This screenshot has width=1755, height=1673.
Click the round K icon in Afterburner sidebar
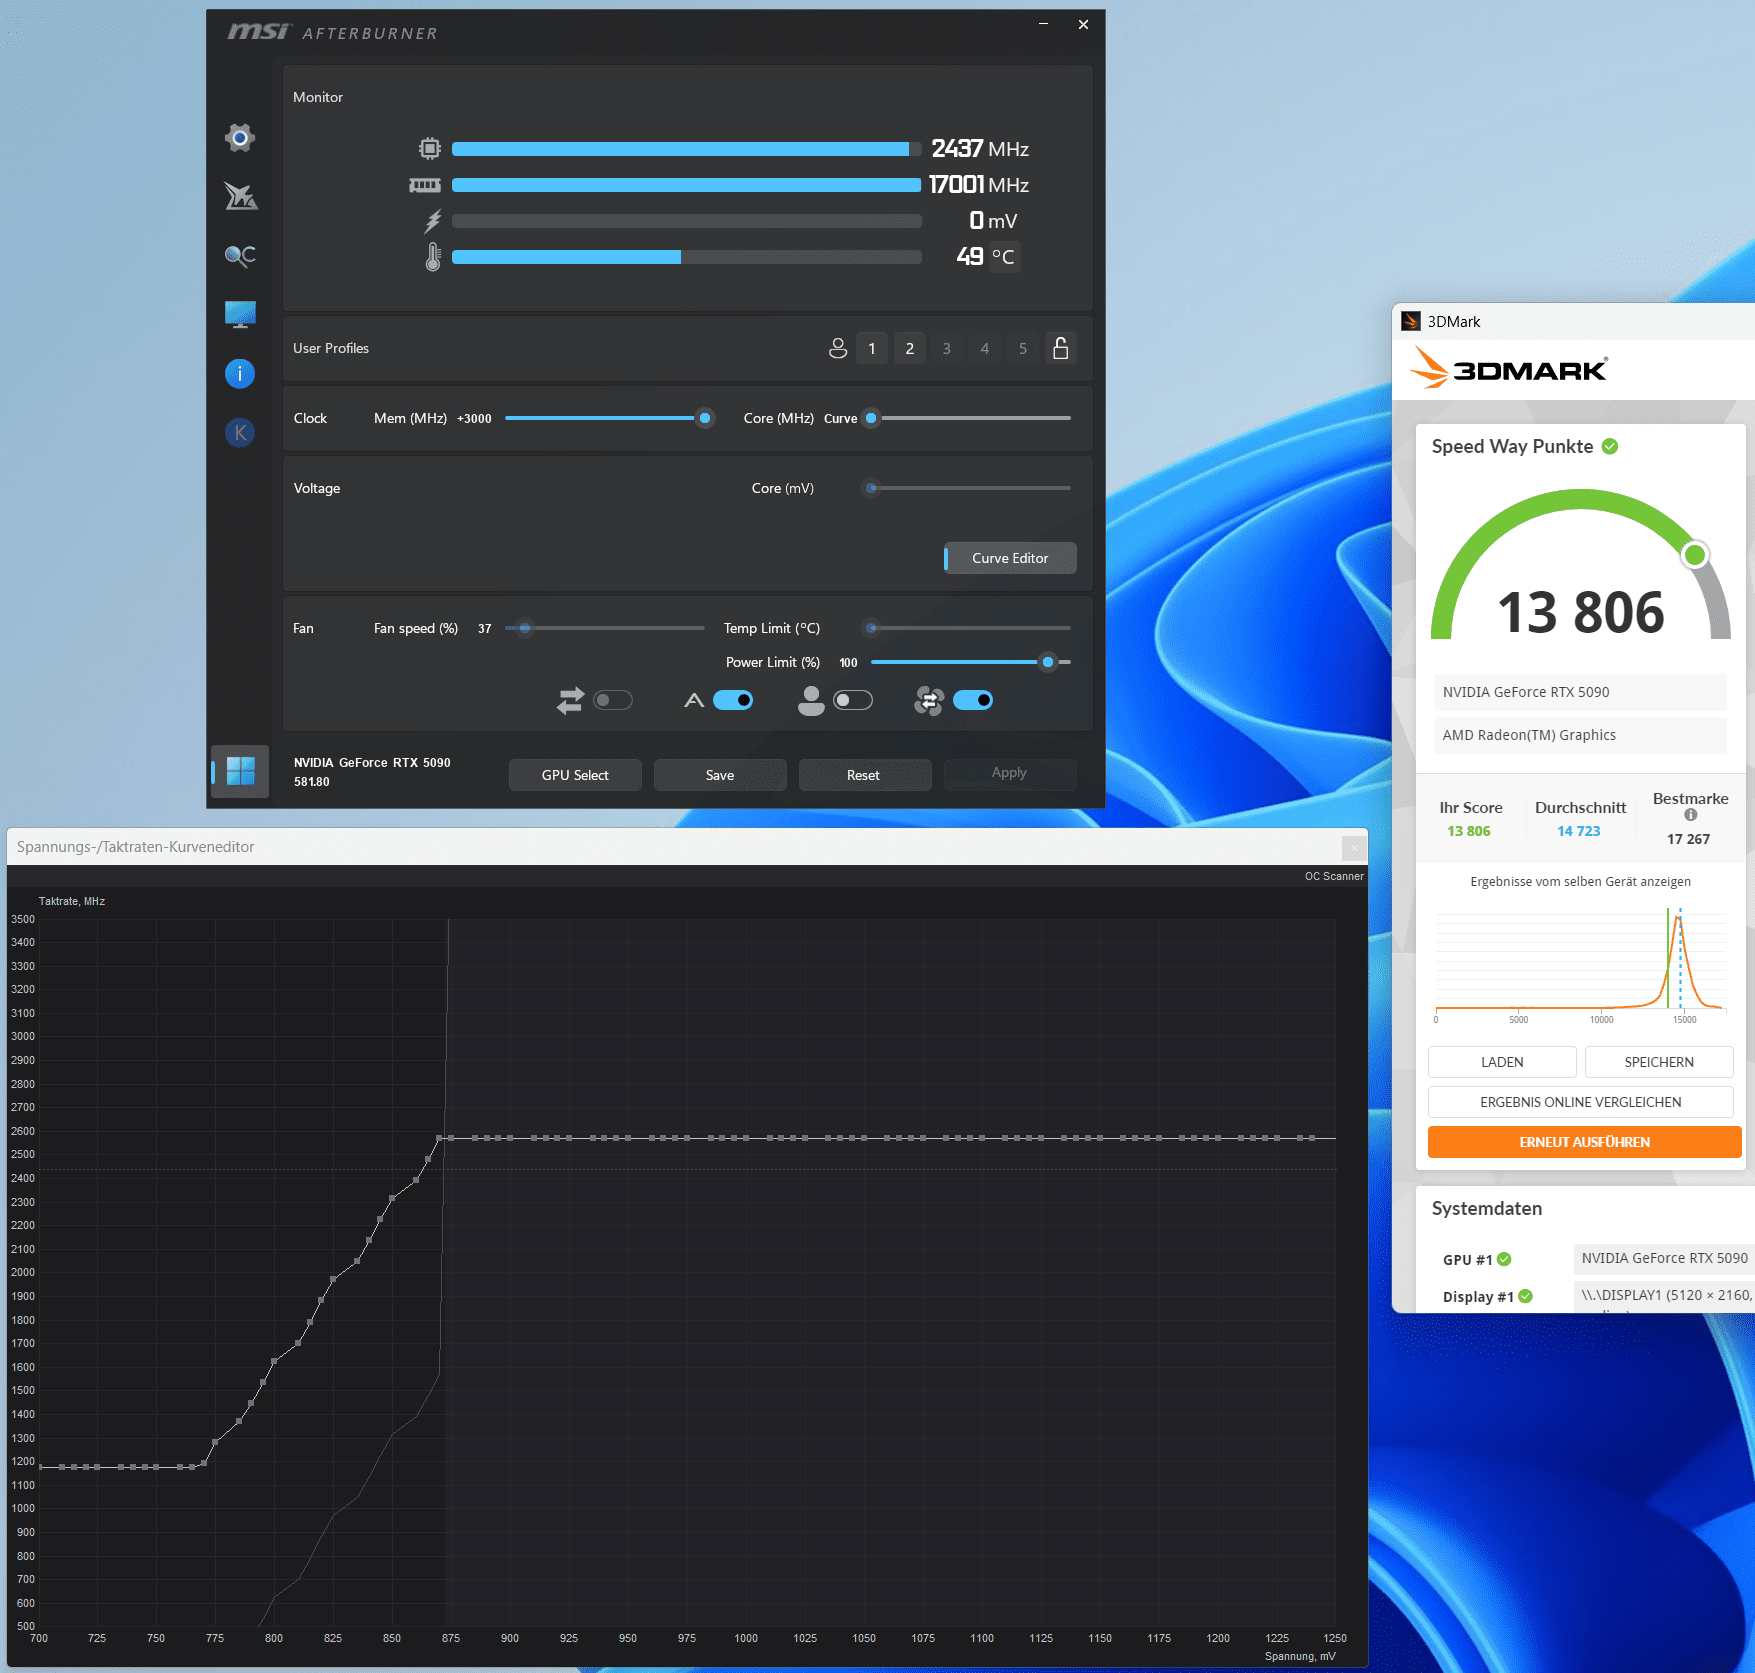240,432
